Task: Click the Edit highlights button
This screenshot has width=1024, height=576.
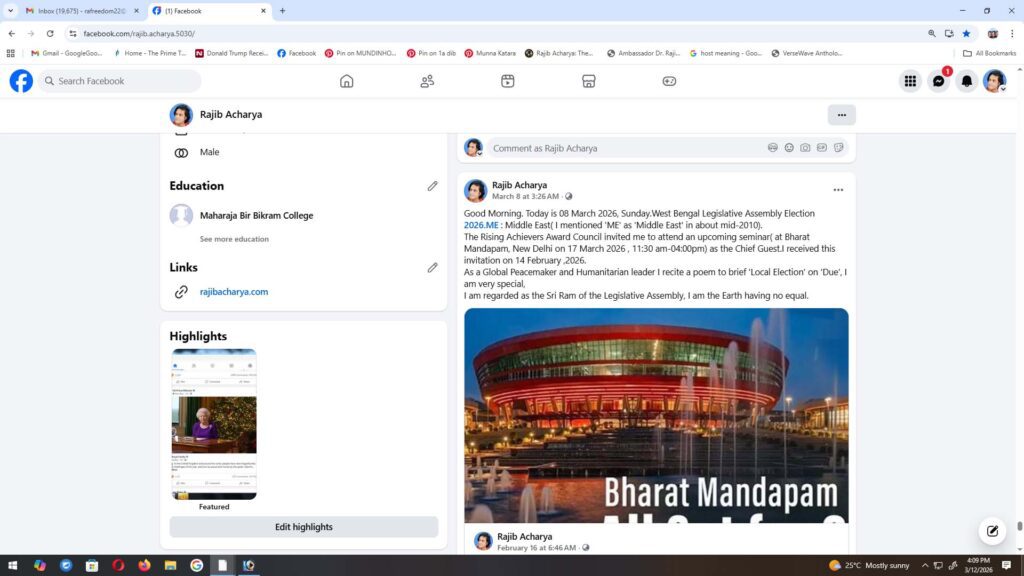Action: point(303,527)
